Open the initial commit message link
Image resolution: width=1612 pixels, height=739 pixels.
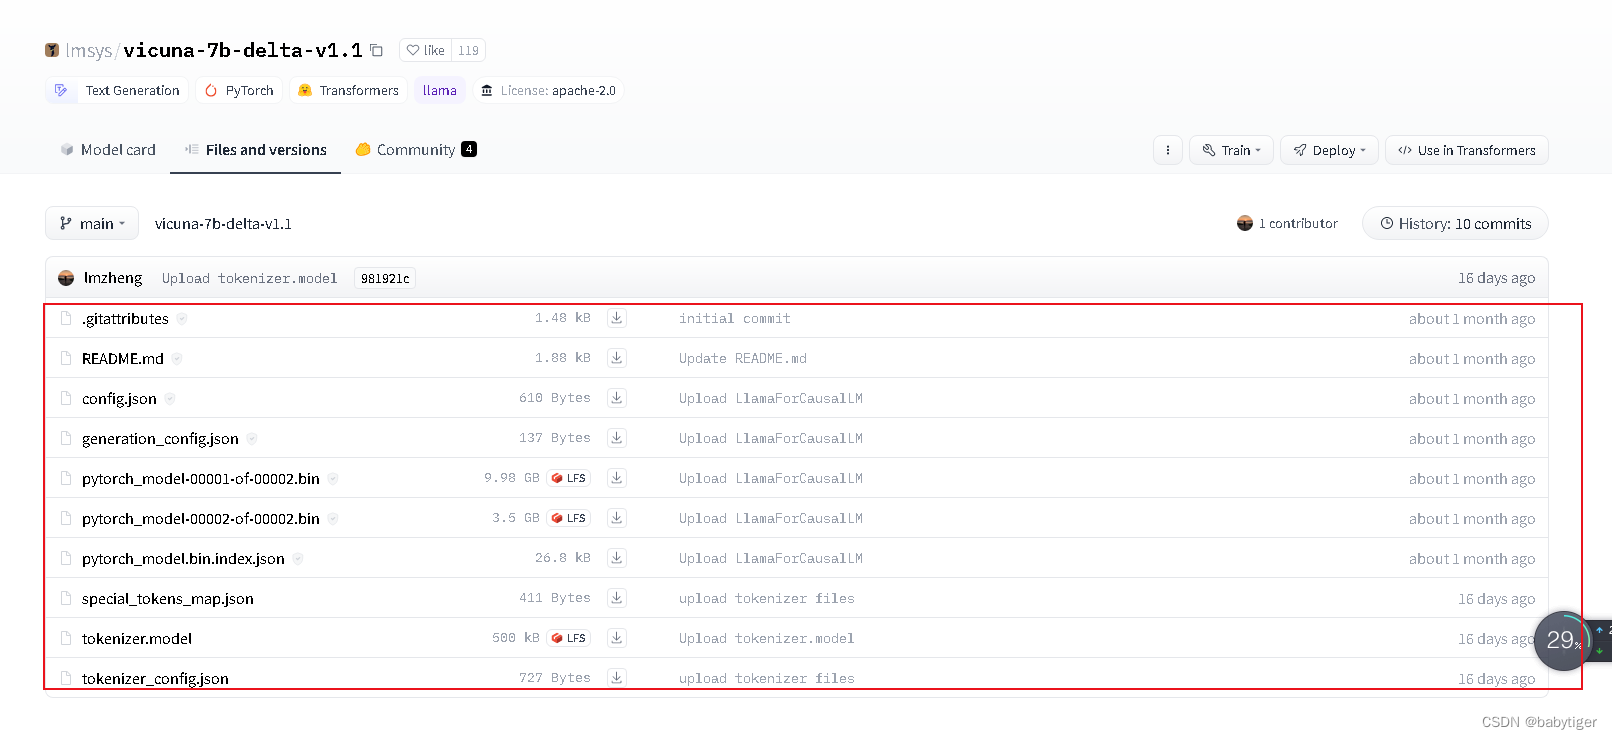pyautogui.click(x=735, y=319)
